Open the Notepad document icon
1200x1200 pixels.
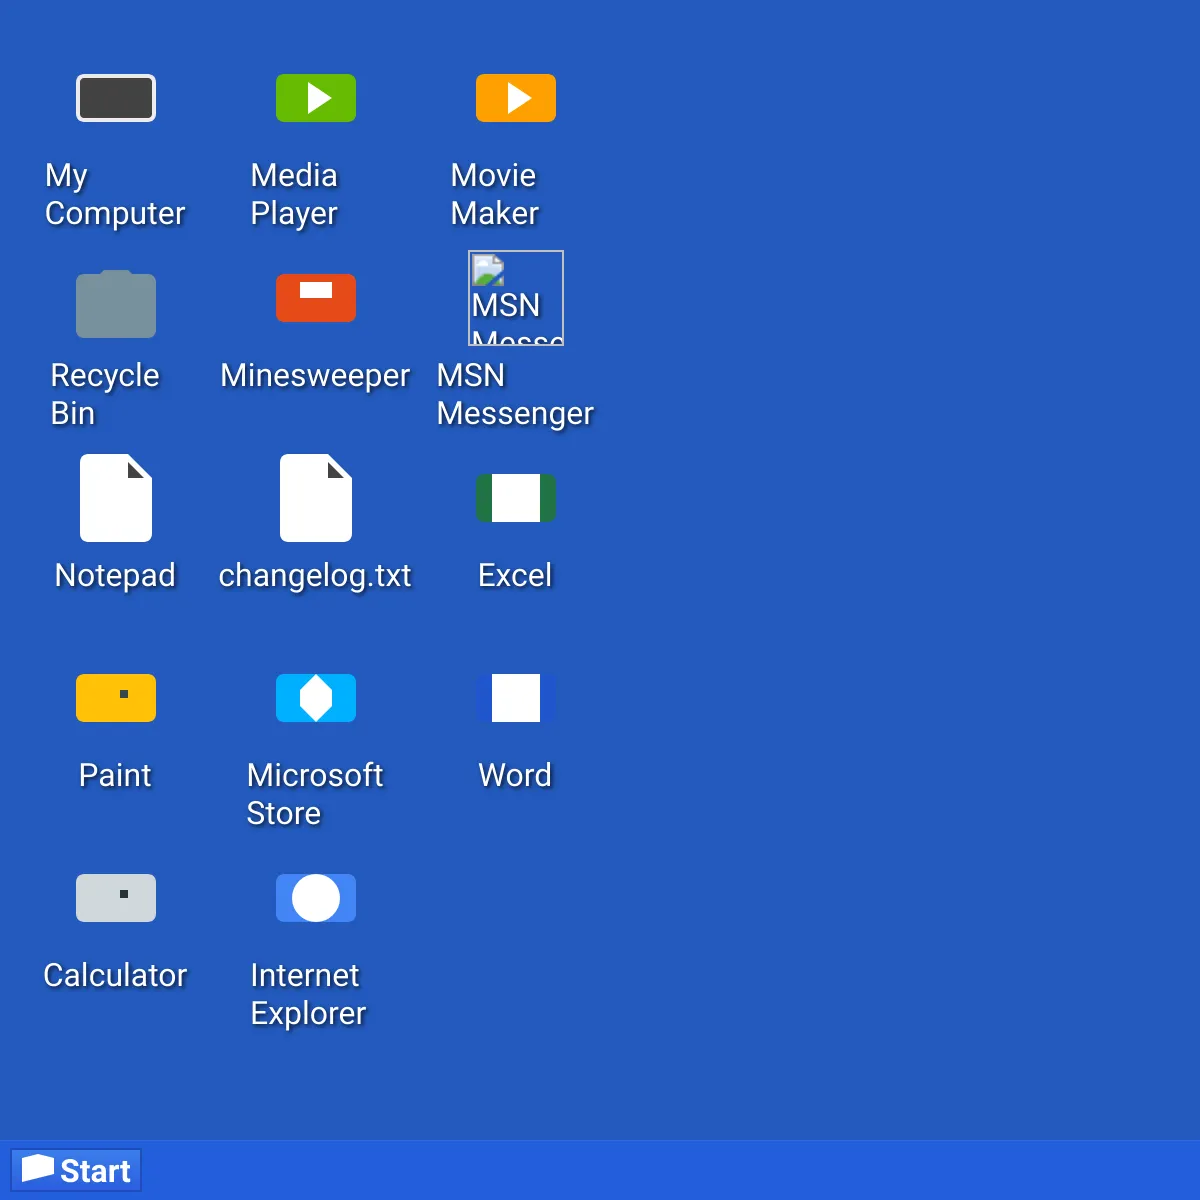116,498
